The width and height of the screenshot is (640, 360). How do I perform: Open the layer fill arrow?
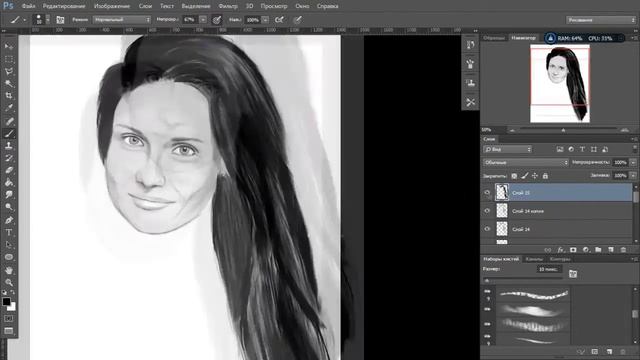(x=633, y=176)
